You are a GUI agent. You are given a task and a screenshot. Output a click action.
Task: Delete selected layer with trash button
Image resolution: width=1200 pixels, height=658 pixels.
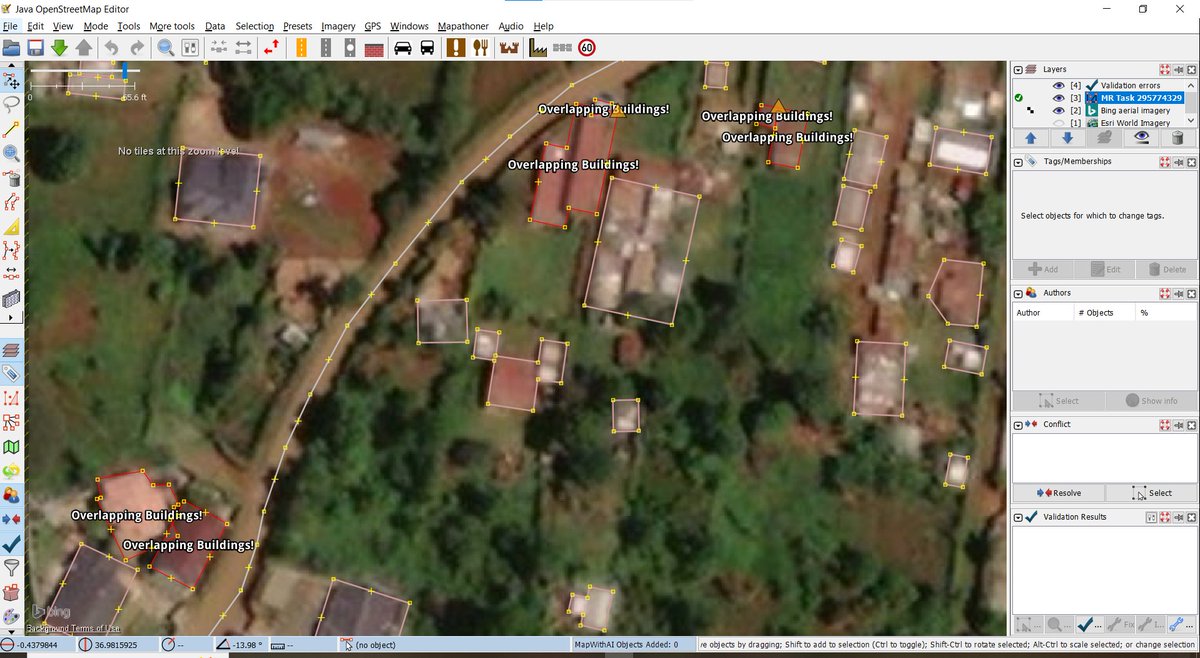[1178, 138]
